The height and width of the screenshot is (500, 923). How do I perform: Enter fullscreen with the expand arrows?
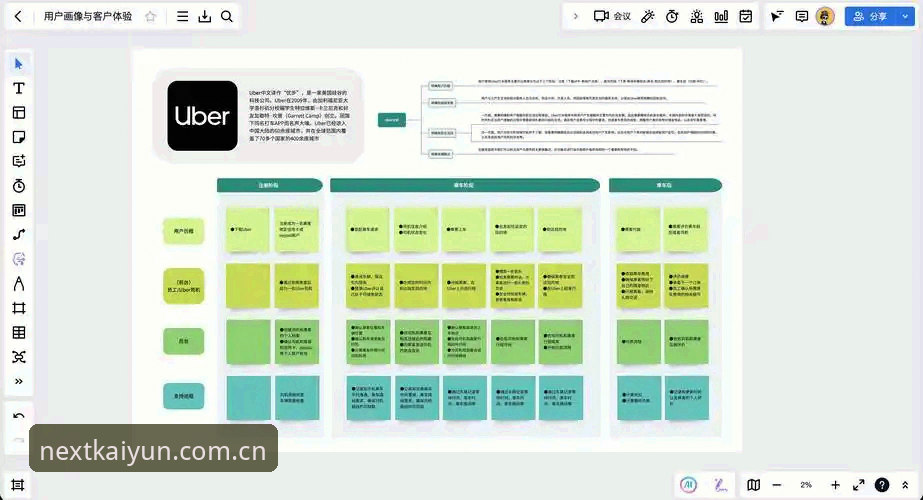pyautogui.click(x=859, y=485)
